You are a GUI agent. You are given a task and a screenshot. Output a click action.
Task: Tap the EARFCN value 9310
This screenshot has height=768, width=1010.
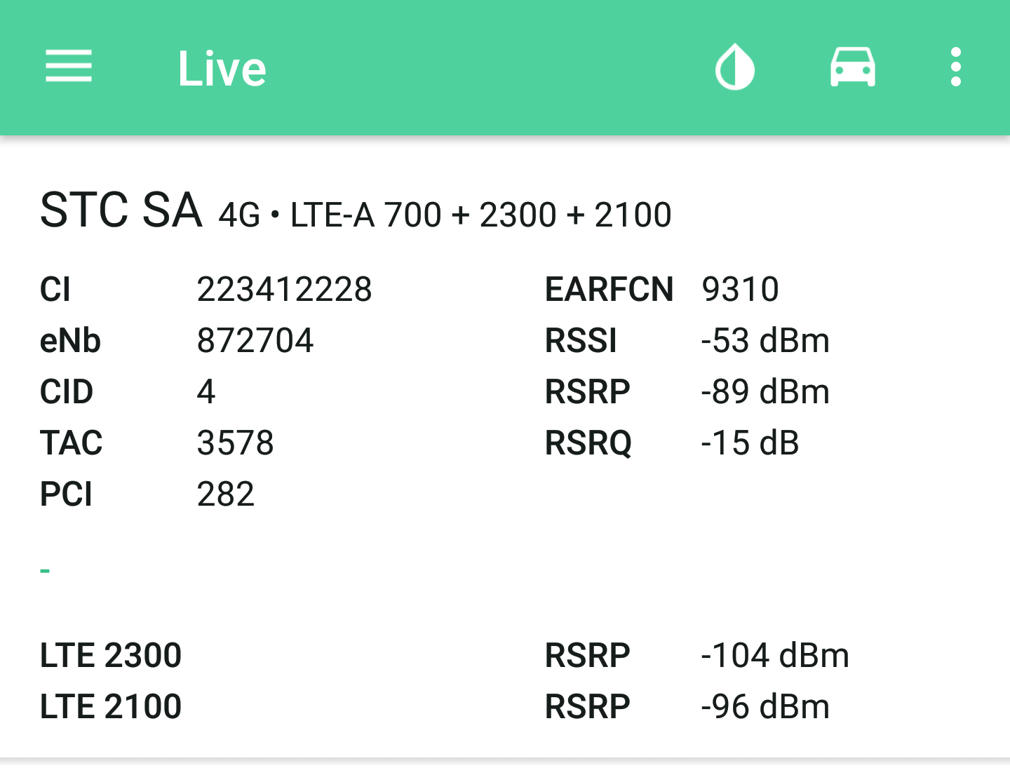tap(740, 289)
